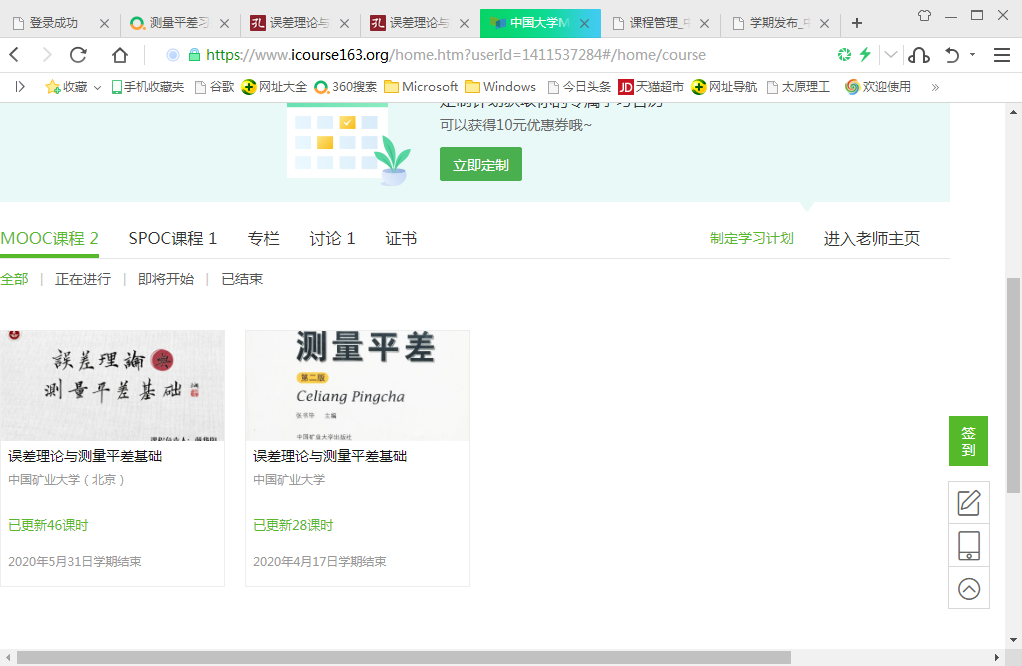Expand the bookmarks bar overflow chevron
This screenshot has height=666, width=1022.
(x=935, y=87)
